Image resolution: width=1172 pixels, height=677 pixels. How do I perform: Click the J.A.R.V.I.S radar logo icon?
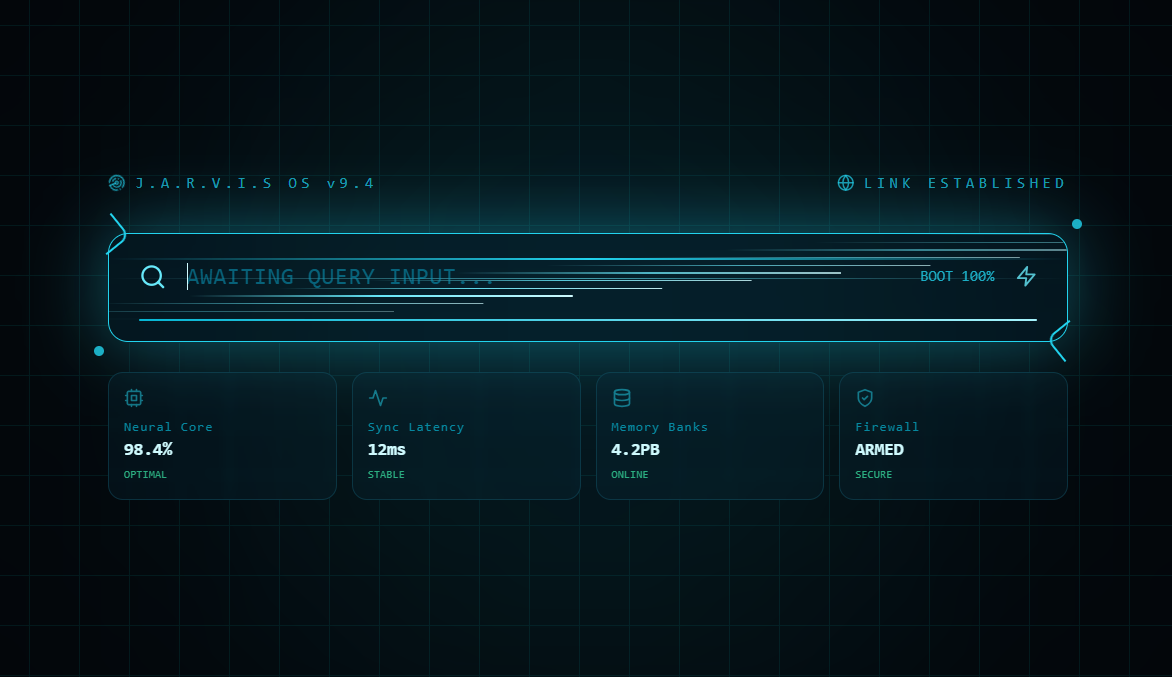click(117, 183)
